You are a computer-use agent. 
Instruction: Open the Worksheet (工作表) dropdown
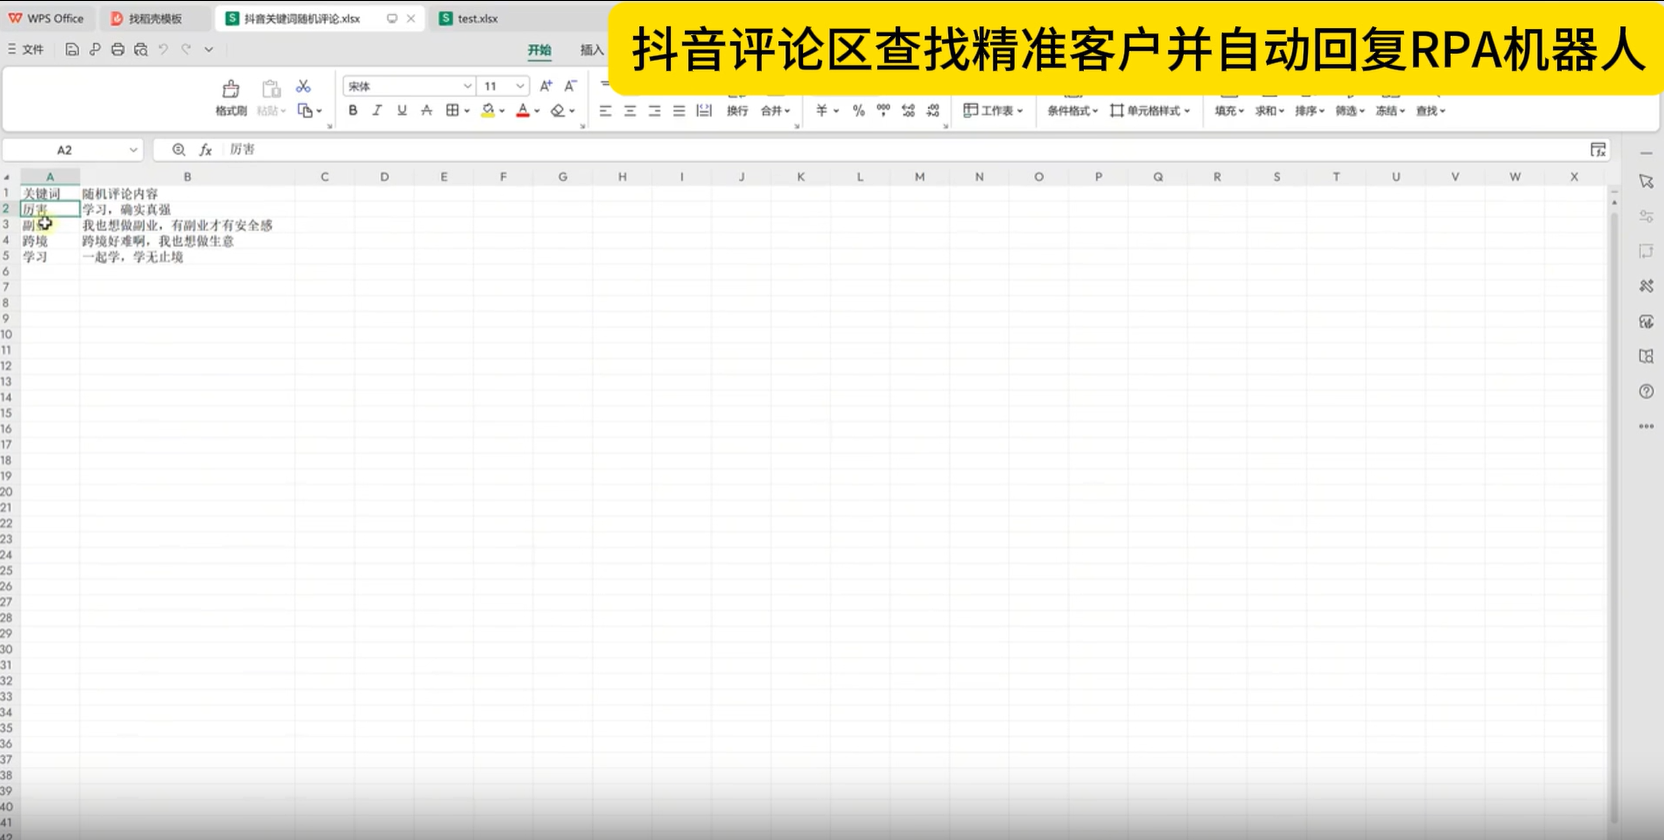click(993, 111)
